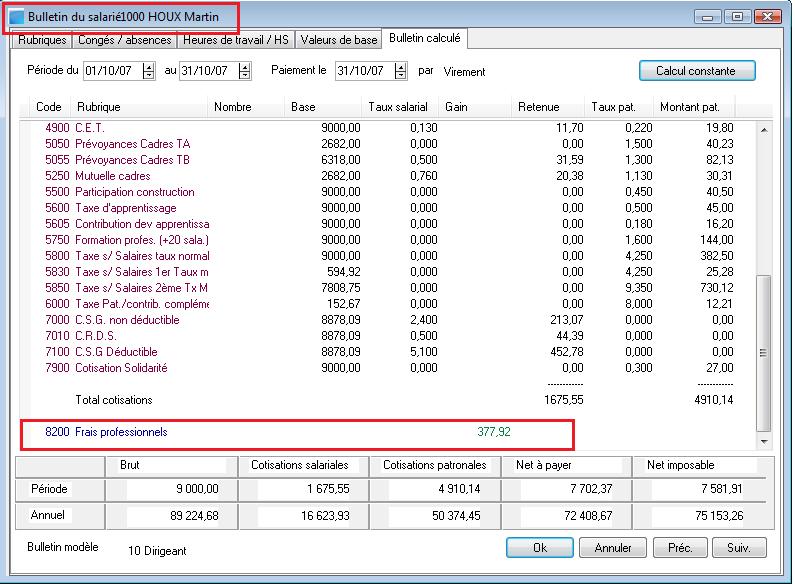This screenshot has height=584, width=795.
Task: Click the Période du start date field
Action: 112,71
